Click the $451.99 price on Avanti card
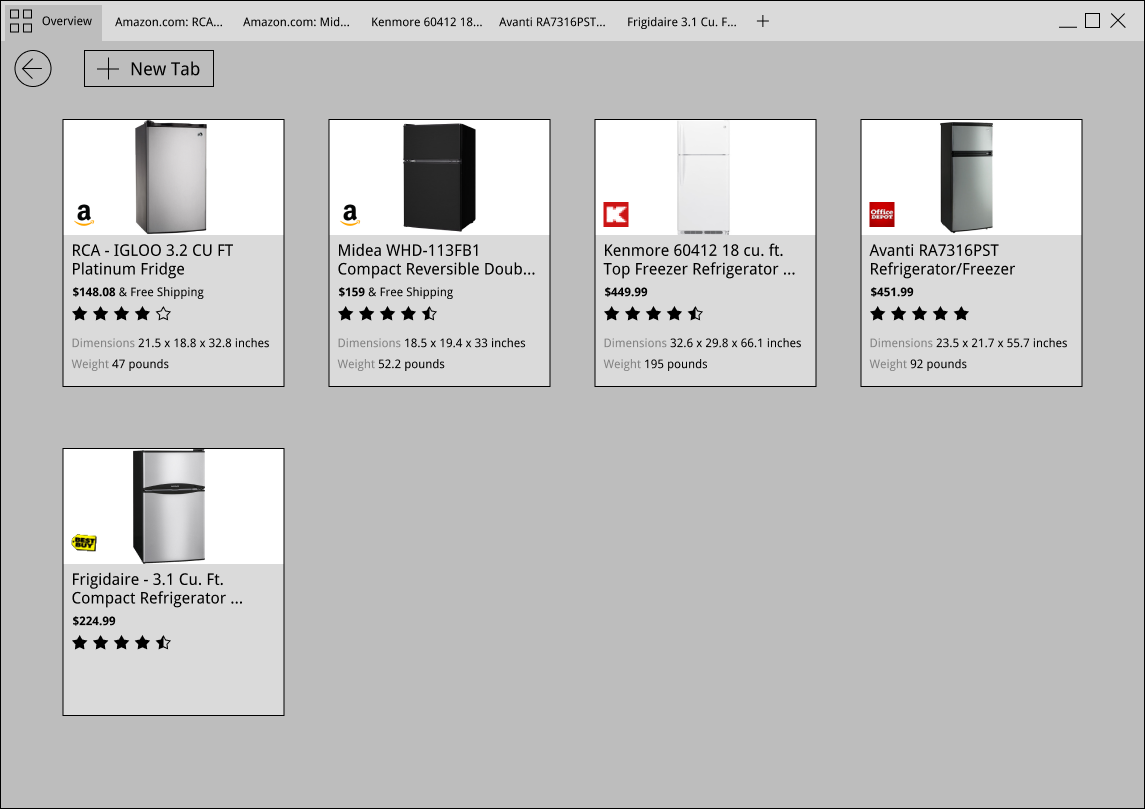This screenshot has height=809, width=1145. [x=892, y=292]
